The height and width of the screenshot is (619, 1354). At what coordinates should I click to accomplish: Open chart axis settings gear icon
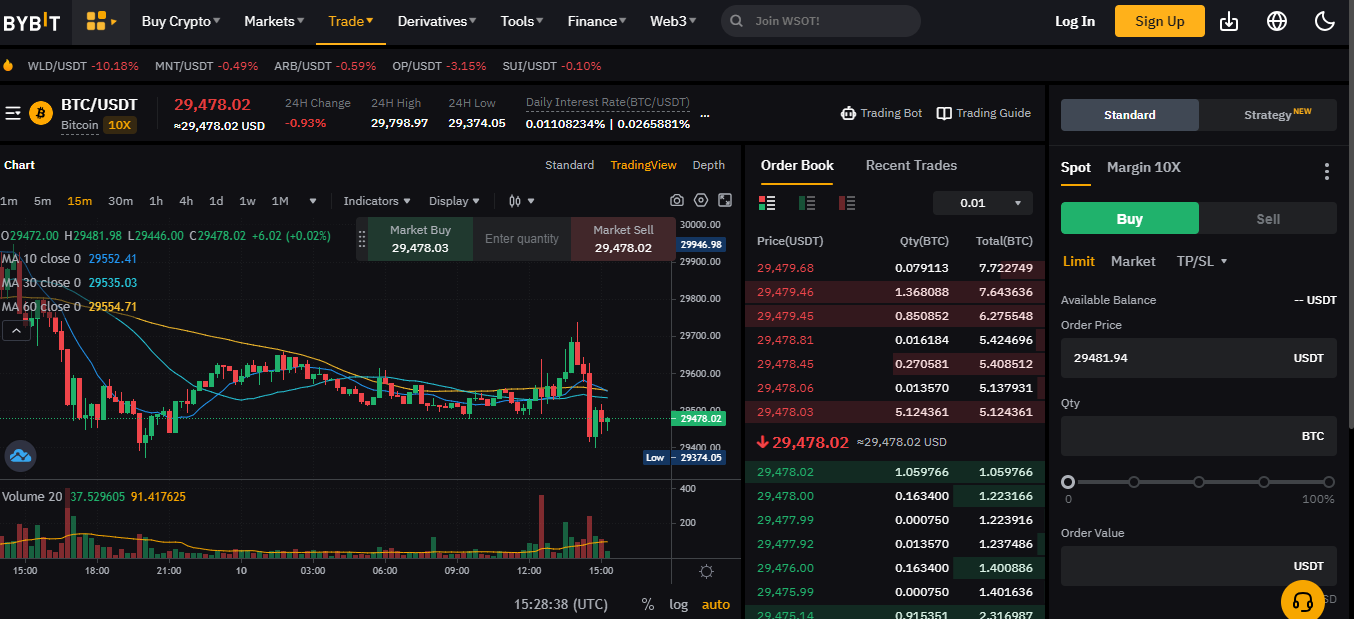[707, 572]
